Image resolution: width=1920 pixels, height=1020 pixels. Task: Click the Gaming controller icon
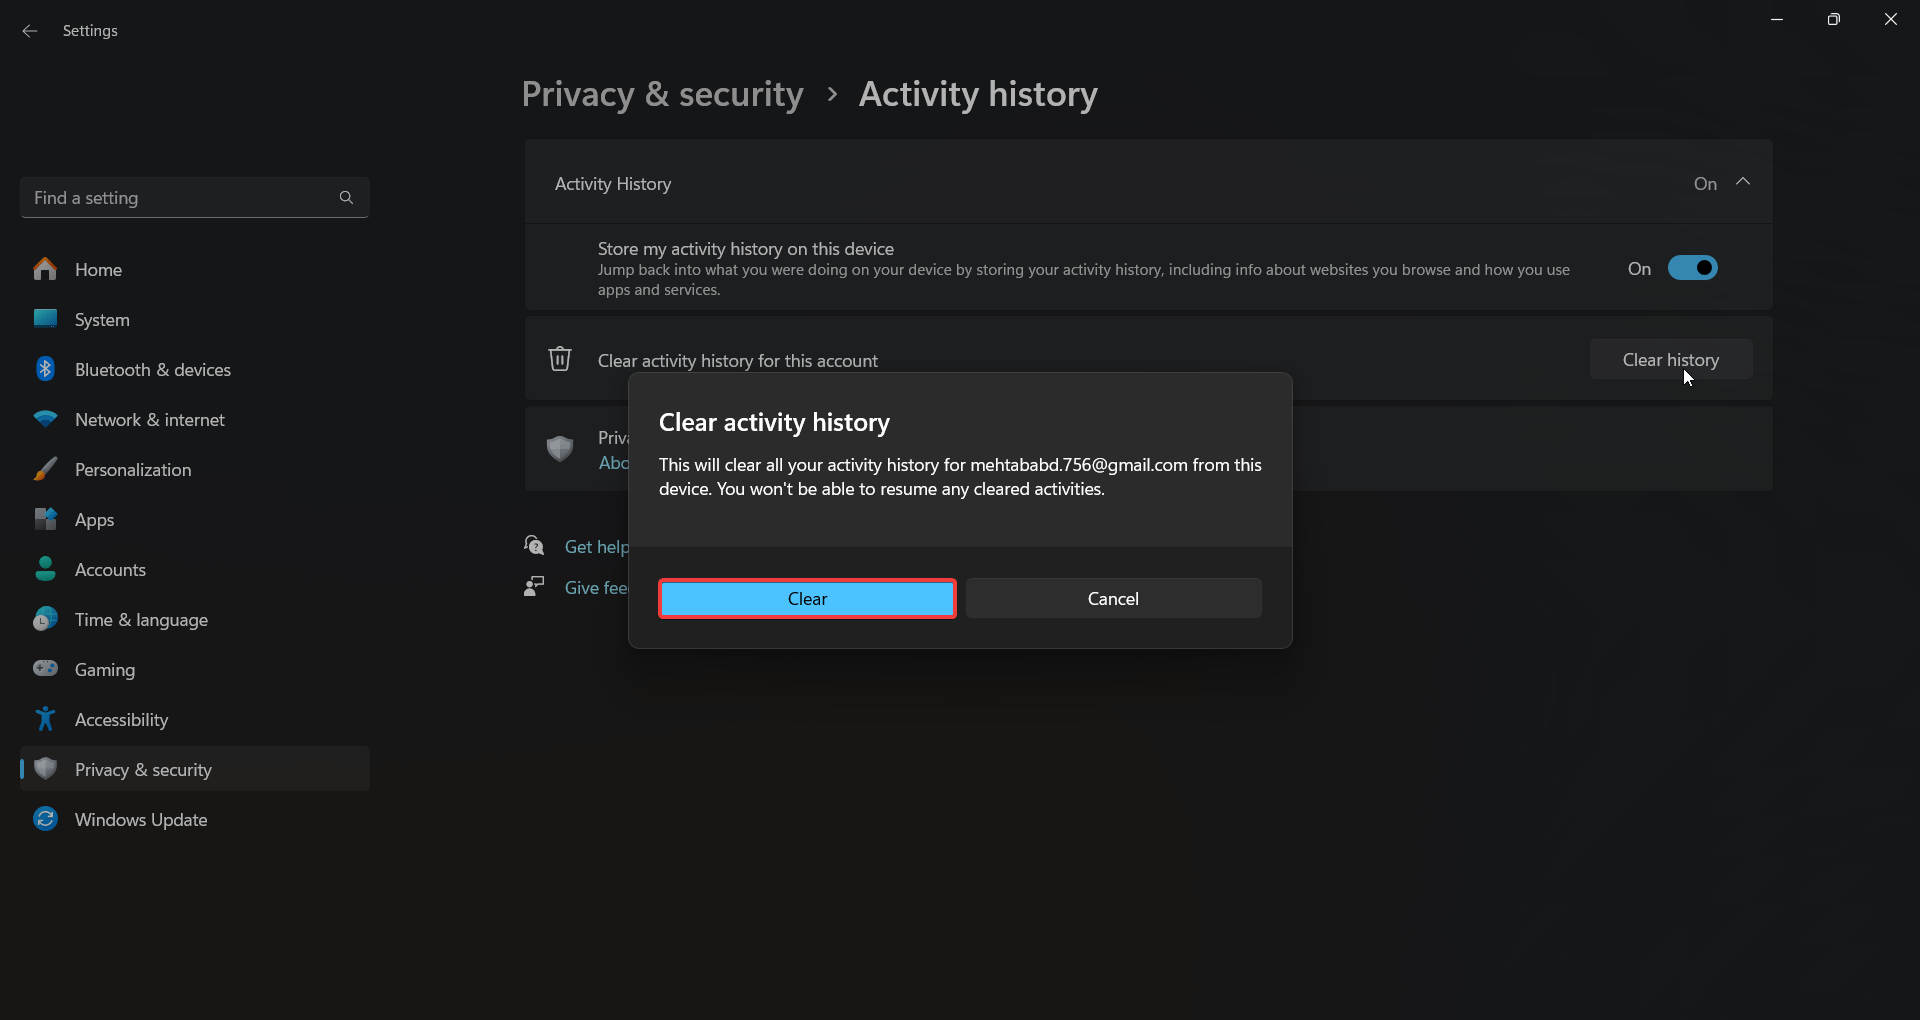click(45, 668)
